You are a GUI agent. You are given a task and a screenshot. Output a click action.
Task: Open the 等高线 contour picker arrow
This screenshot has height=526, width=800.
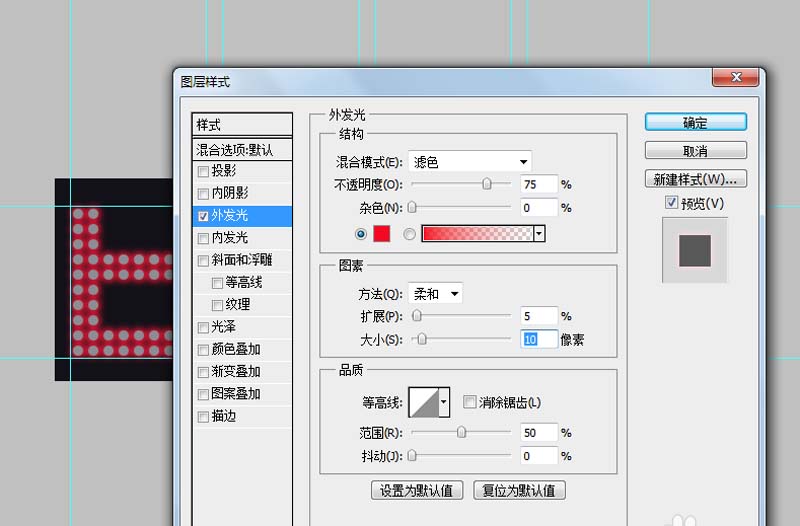tap(444, 402)
